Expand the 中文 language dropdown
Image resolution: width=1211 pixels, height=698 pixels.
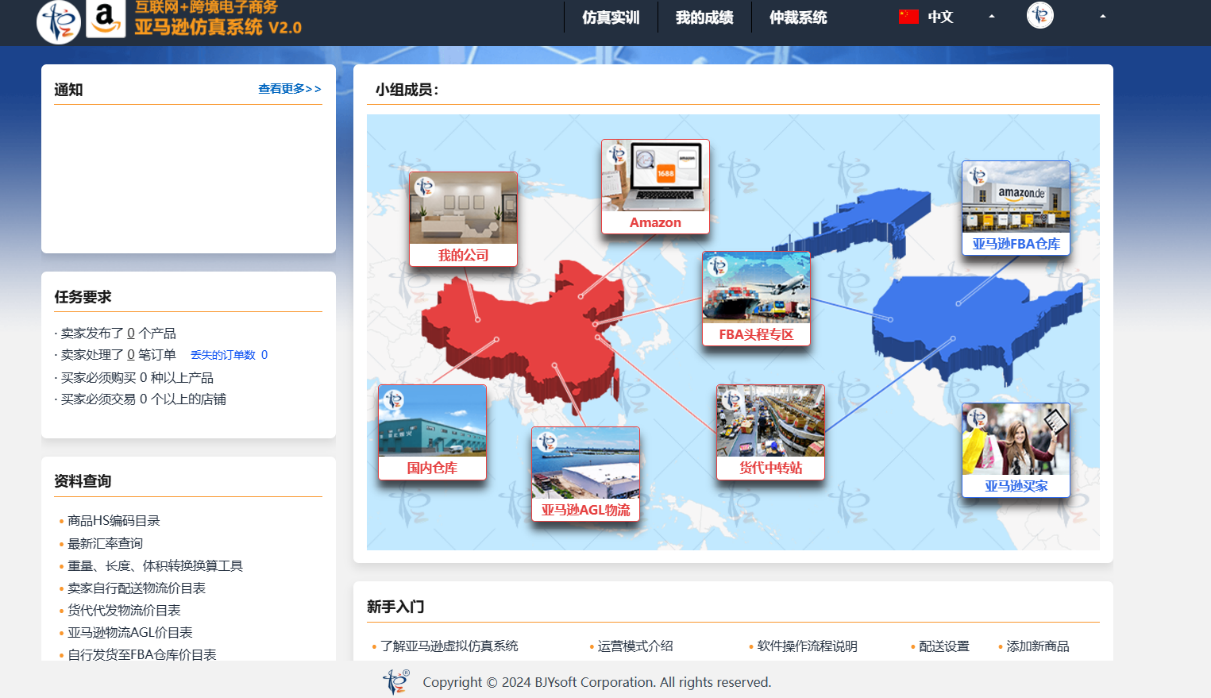point(991,17)
